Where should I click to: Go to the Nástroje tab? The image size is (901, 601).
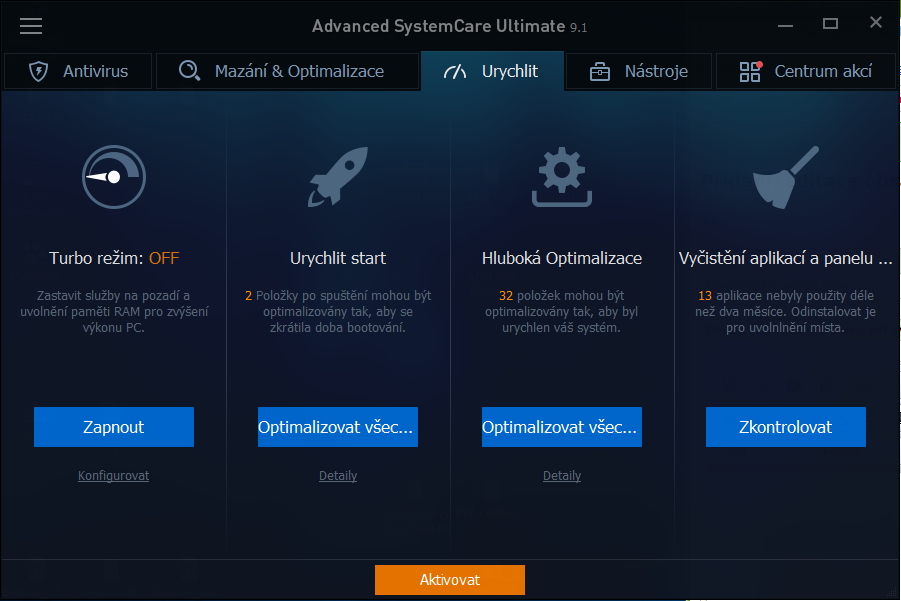(x=639, y=71)
